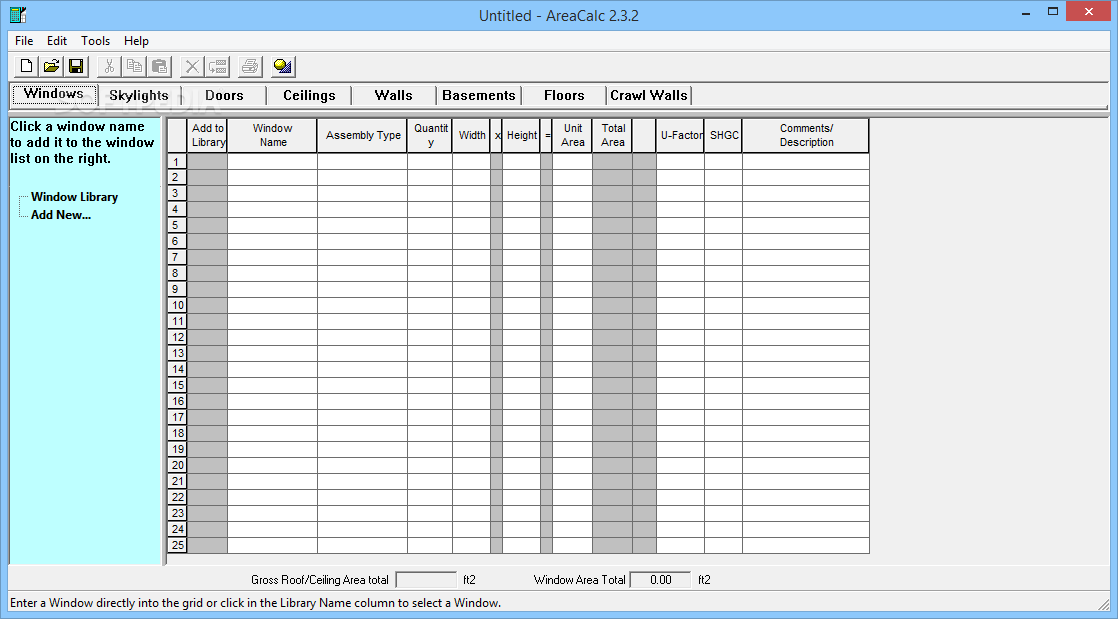Click the Window Area Total field showing 0.00
This screenshot has height=619, width=1118.
click(661, 580)
